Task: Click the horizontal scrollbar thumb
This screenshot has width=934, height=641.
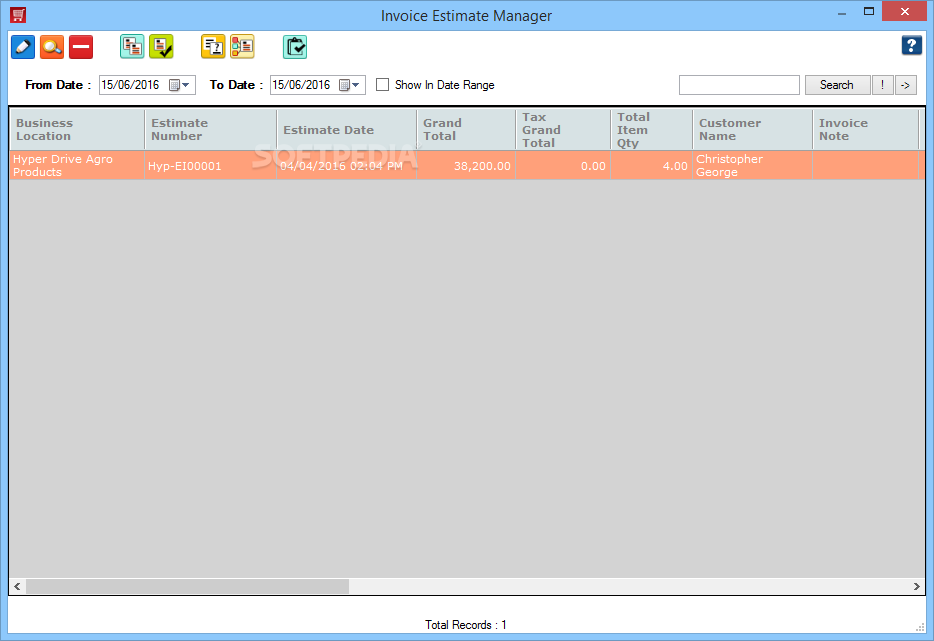Action: [x=188, y=586]
